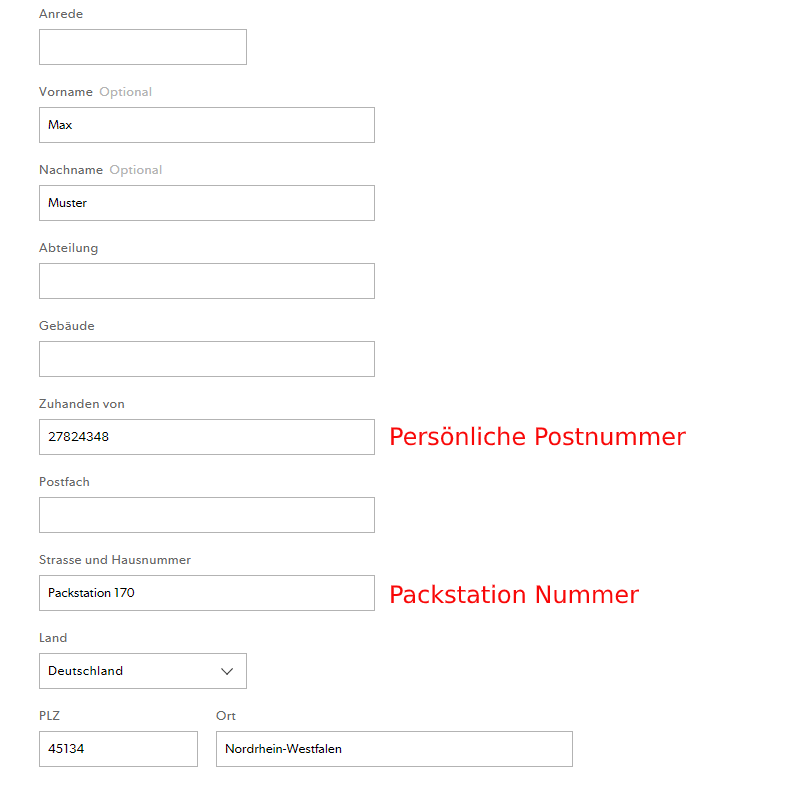The height and width of the screenshot is (791, 804).
Task: Select the Zuhanden von field with 27824348
Action: 206,437
